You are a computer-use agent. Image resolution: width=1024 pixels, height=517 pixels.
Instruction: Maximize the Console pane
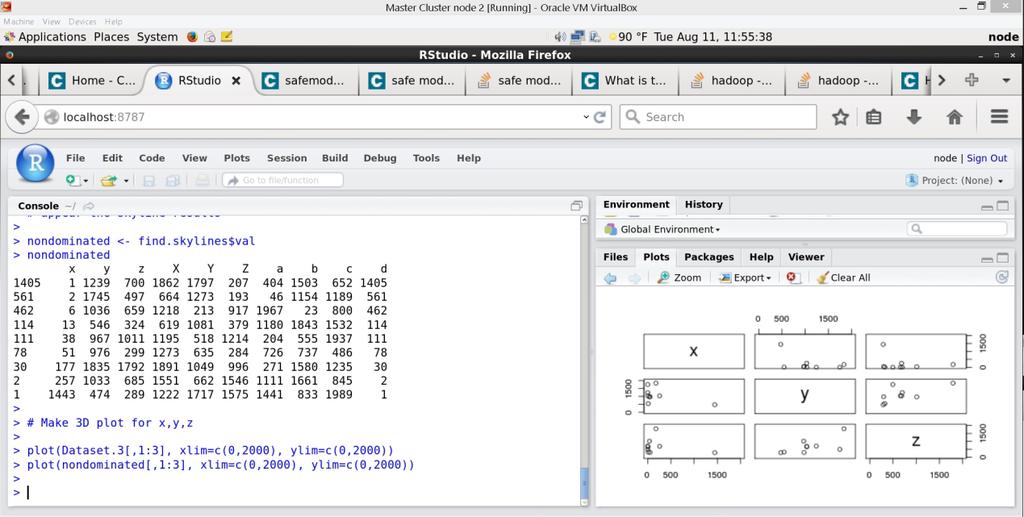(x=577, y=206)
